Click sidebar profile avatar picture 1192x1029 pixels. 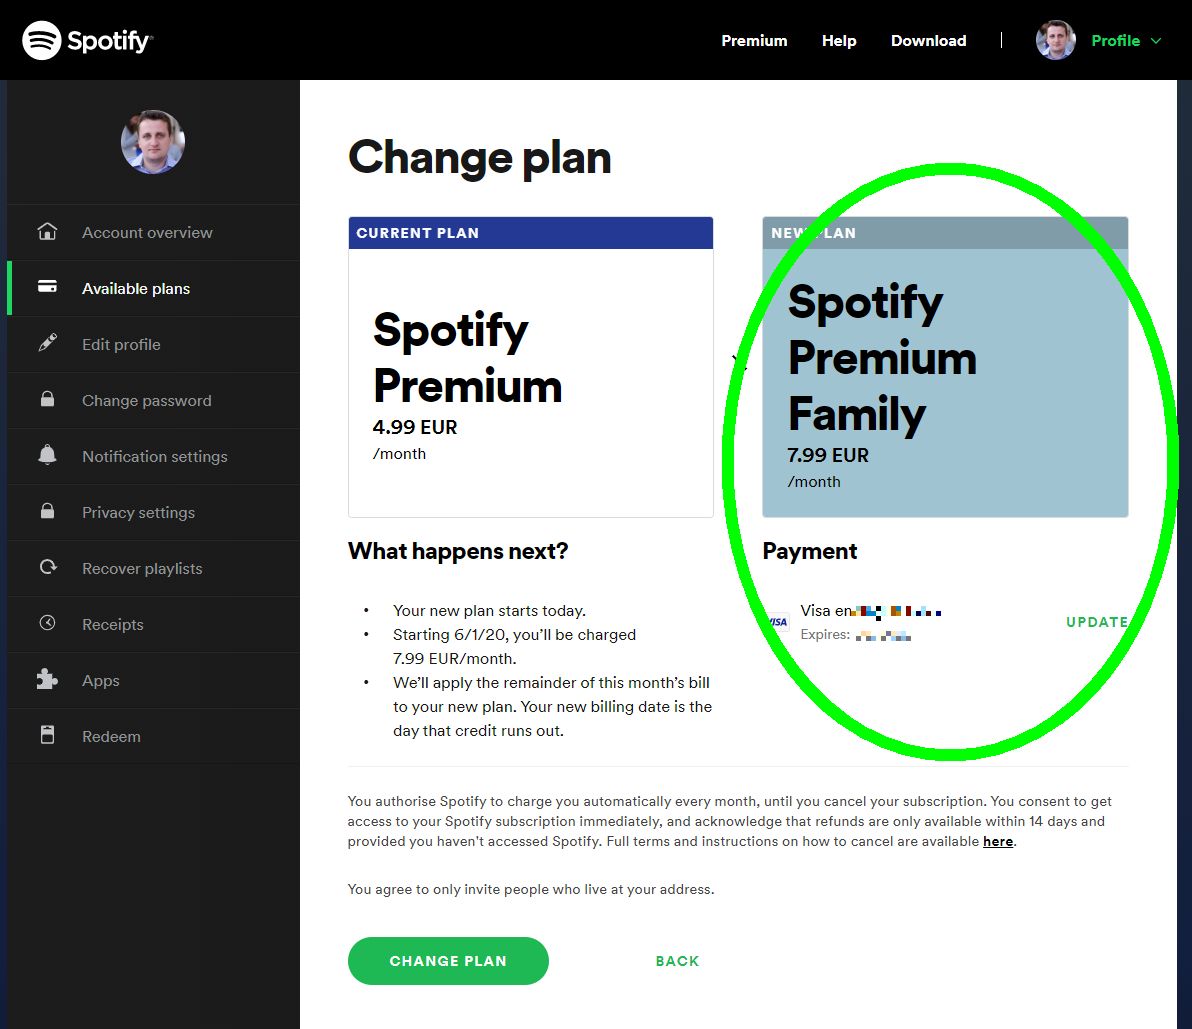click(153, 142)
